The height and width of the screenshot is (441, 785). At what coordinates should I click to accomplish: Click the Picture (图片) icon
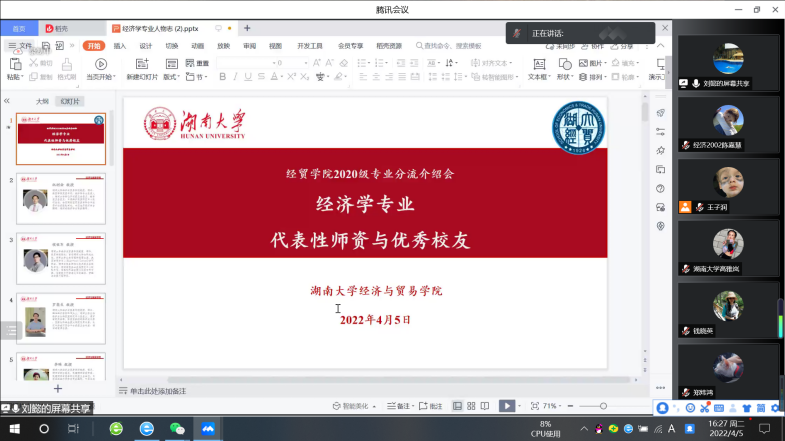(x=583, y=63)
